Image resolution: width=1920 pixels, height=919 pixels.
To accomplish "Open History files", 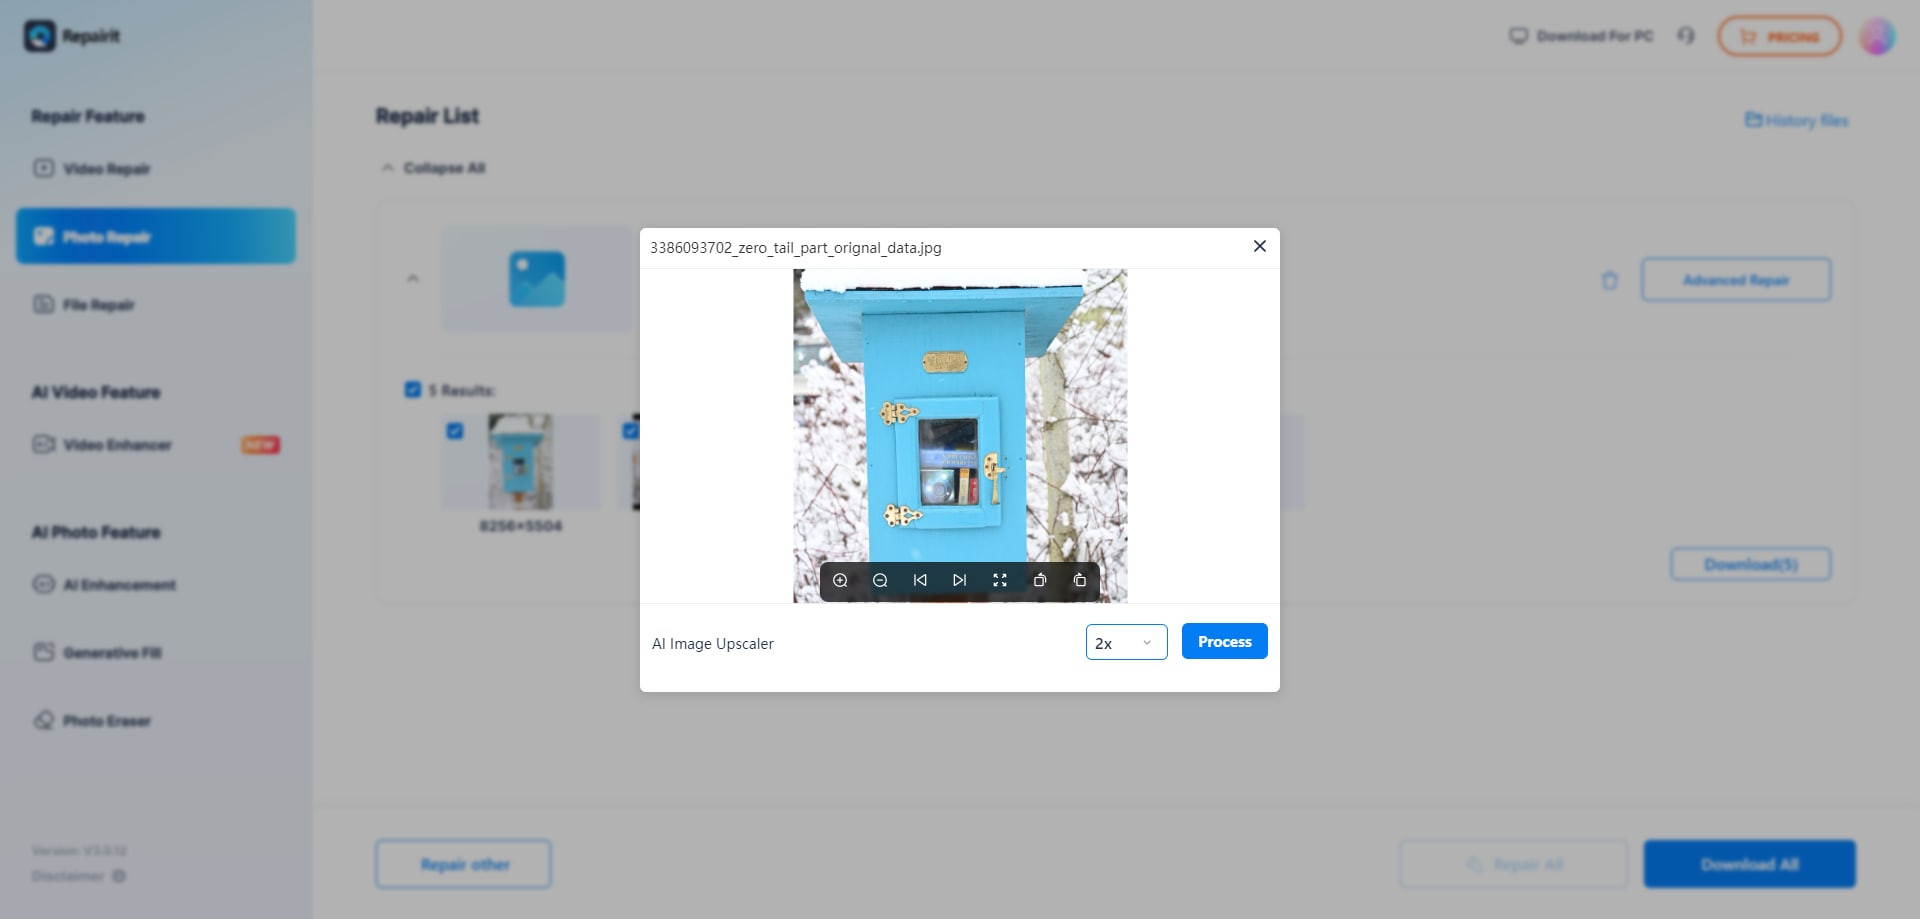I will point(1796,120).
